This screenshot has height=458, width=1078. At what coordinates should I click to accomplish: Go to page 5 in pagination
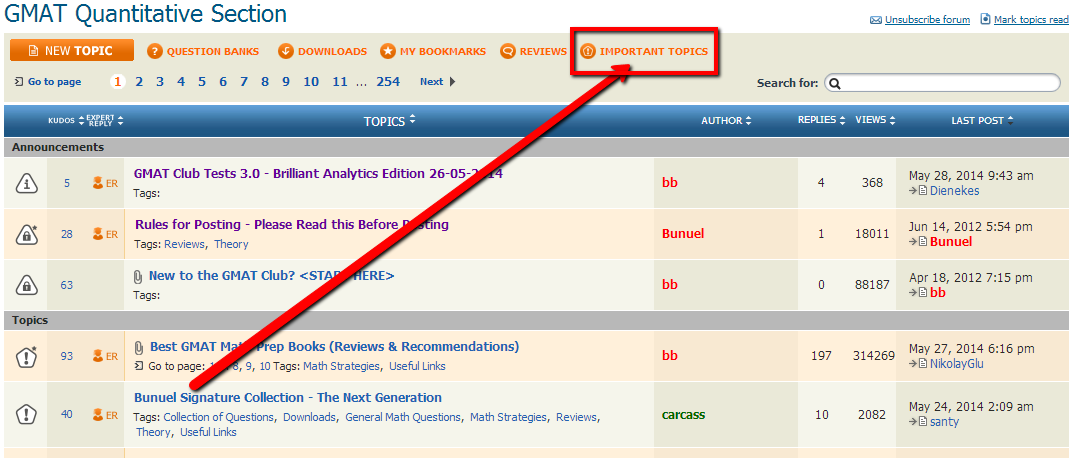click(202, 82)
